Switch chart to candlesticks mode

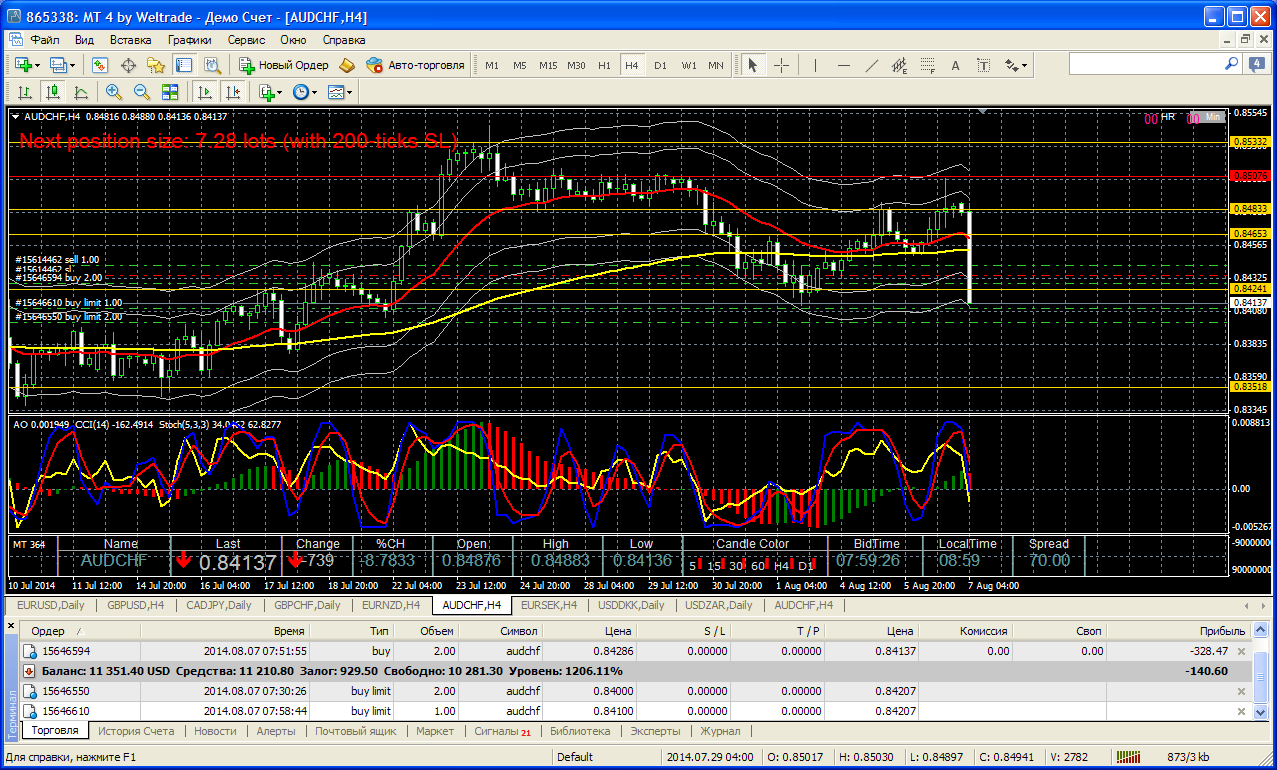(53, 92)
